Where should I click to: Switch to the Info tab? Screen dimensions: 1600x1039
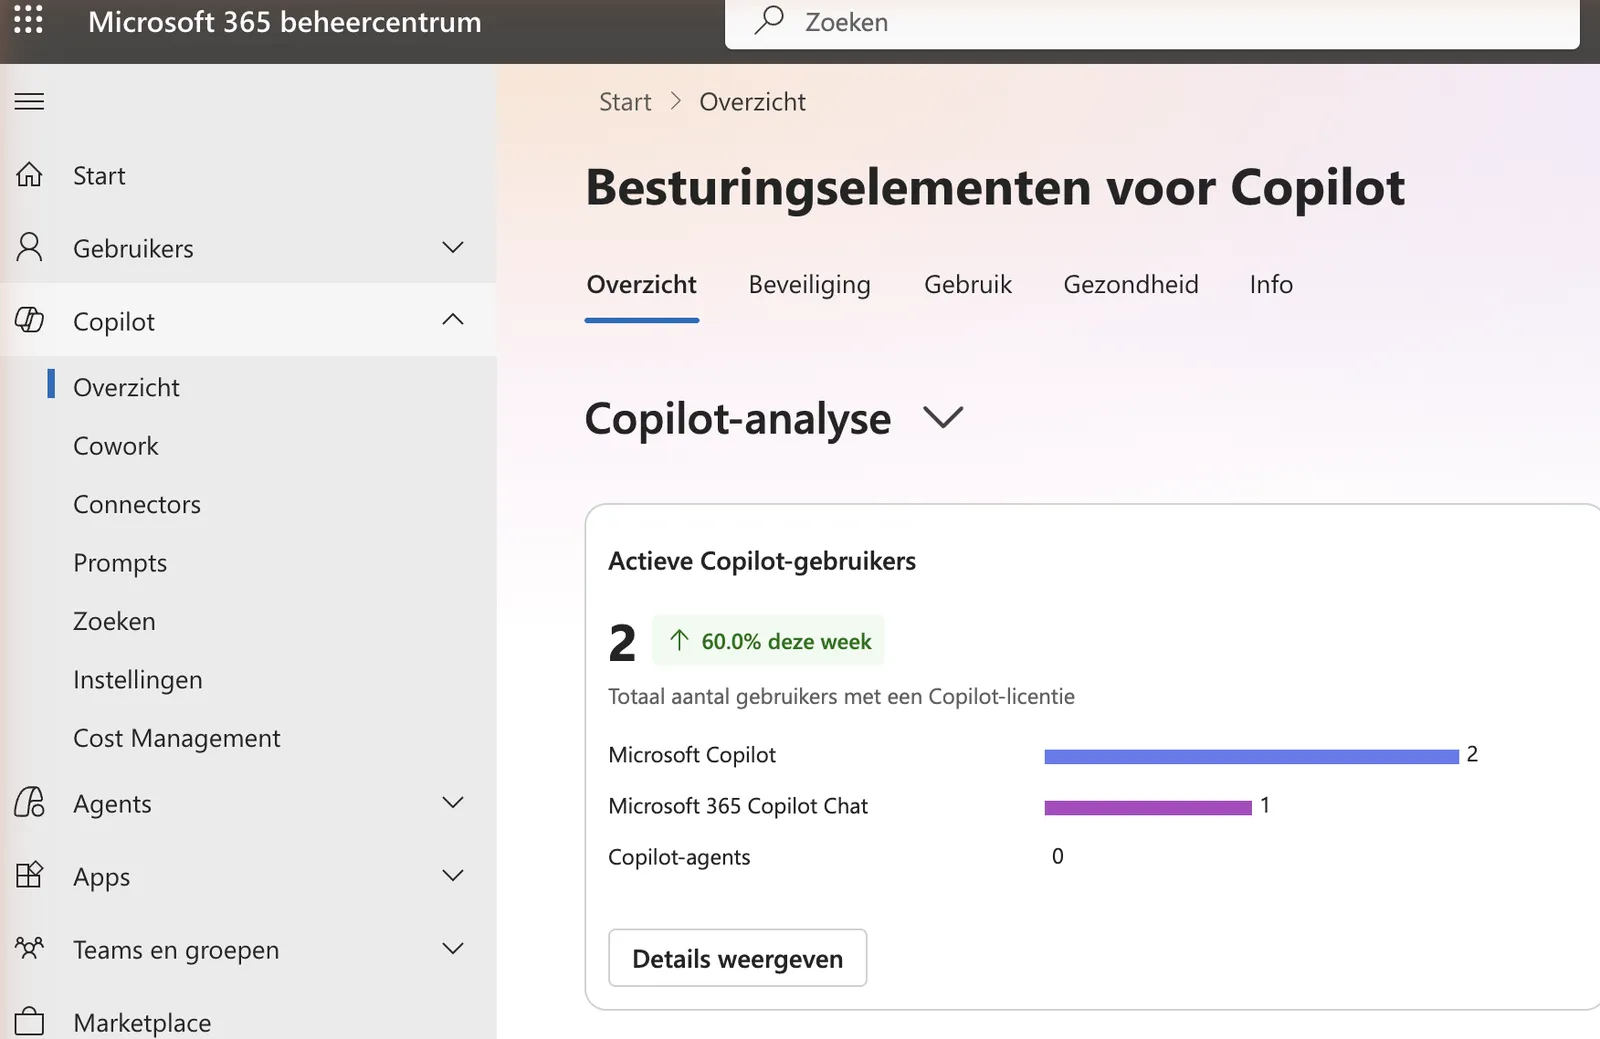click(1271, 285)
